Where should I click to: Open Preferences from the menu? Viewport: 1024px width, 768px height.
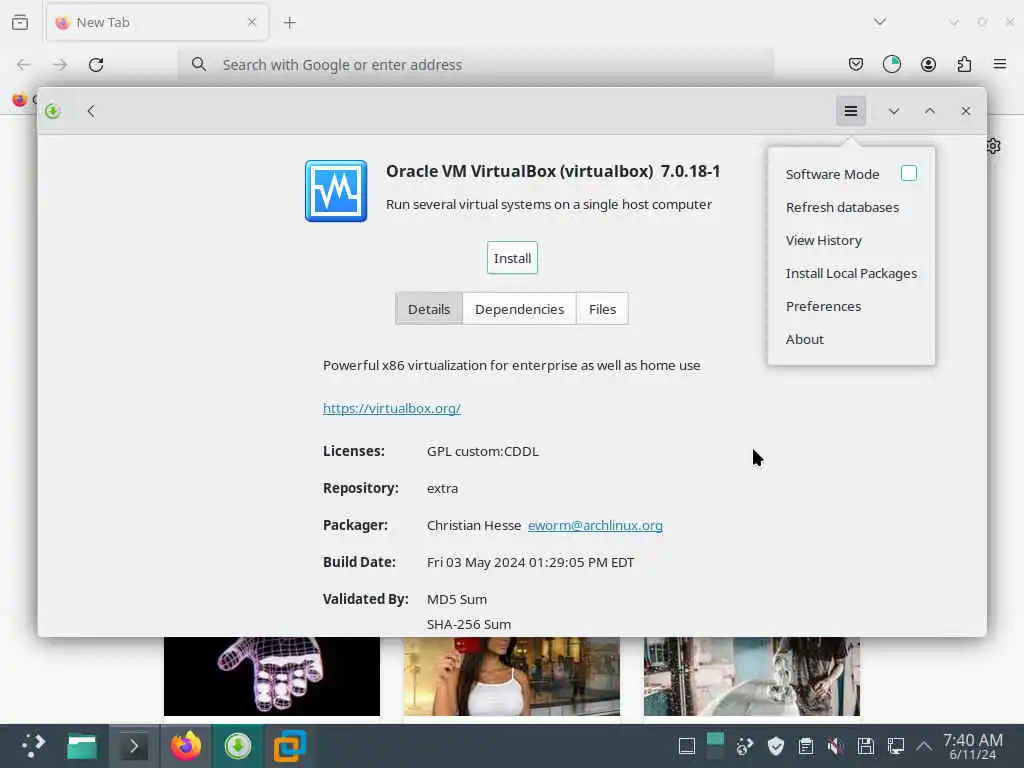[x=823, y=306]
